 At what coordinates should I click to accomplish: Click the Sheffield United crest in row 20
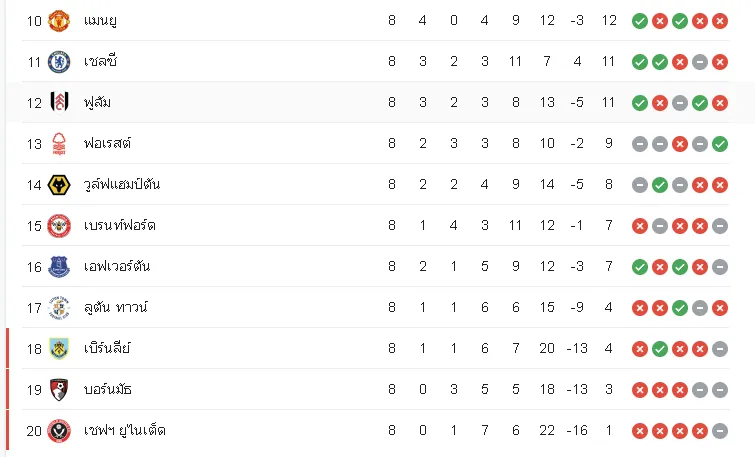pos(59,431)
